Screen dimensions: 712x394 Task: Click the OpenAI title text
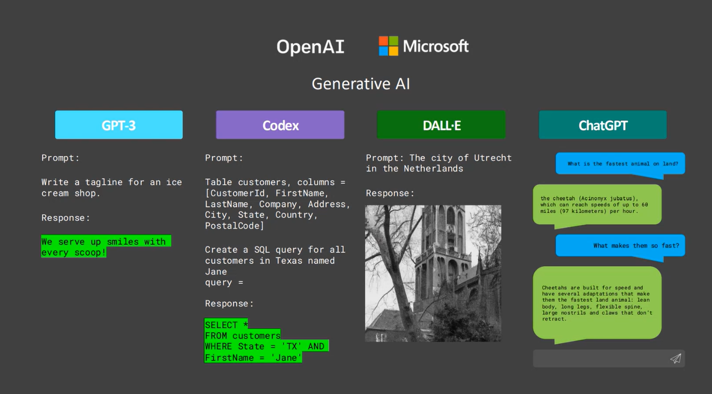(311, 47)
